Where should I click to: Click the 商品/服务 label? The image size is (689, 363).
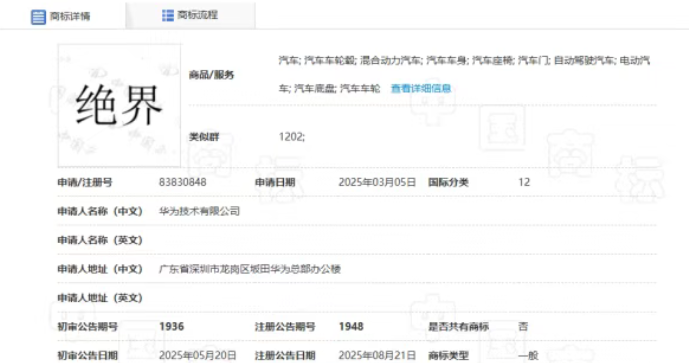point(211,75)
